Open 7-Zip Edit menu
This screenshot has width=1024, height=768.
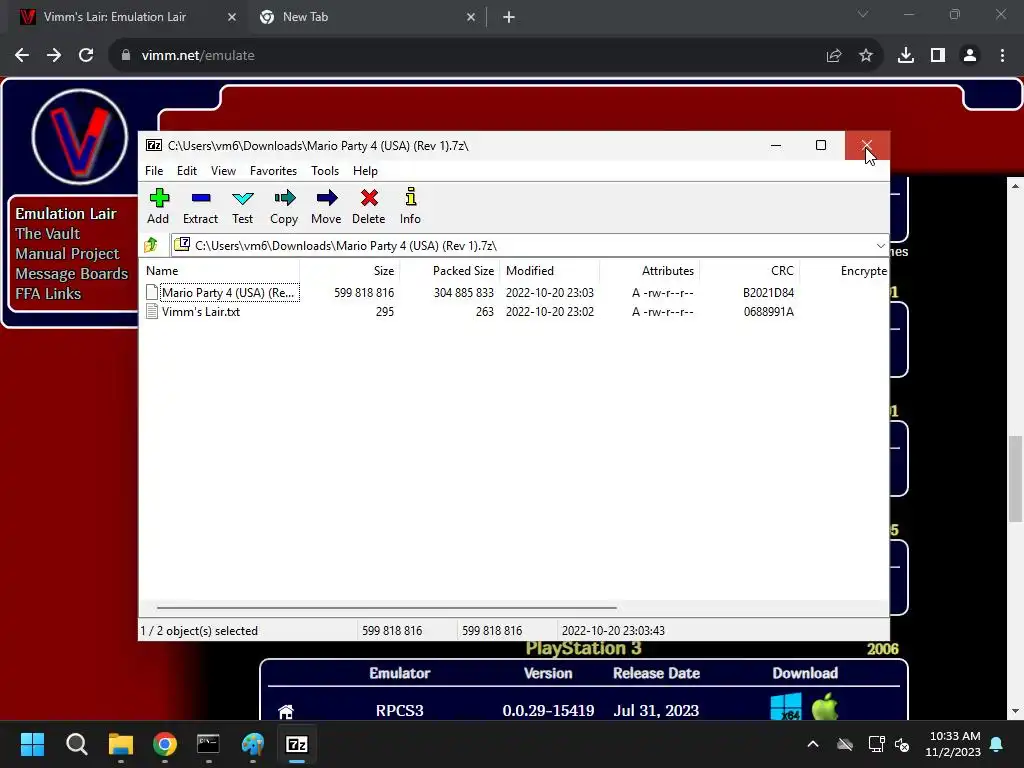(187, 170)
